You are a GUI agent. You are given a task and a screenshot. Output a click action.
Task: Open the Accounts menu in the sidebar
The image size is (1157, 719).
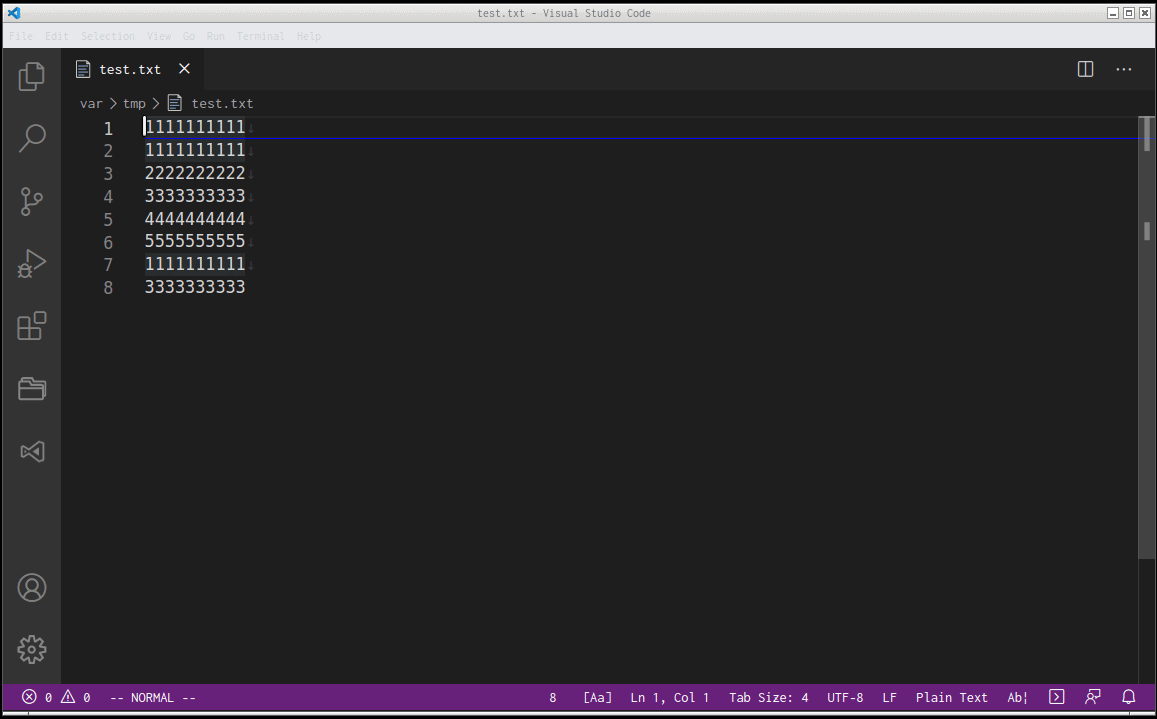click(31, 588)
